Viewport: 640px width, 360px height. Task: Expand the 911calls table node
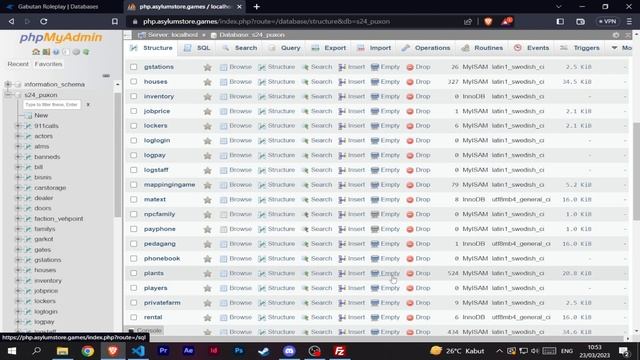tap(18, 126)
